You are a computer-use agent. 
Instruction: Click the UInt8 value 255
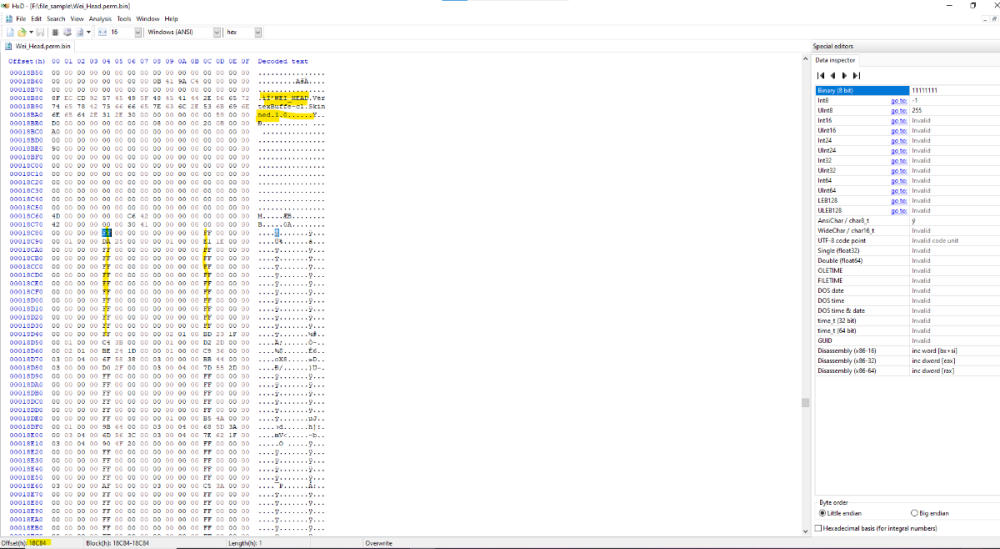[916, 110]
